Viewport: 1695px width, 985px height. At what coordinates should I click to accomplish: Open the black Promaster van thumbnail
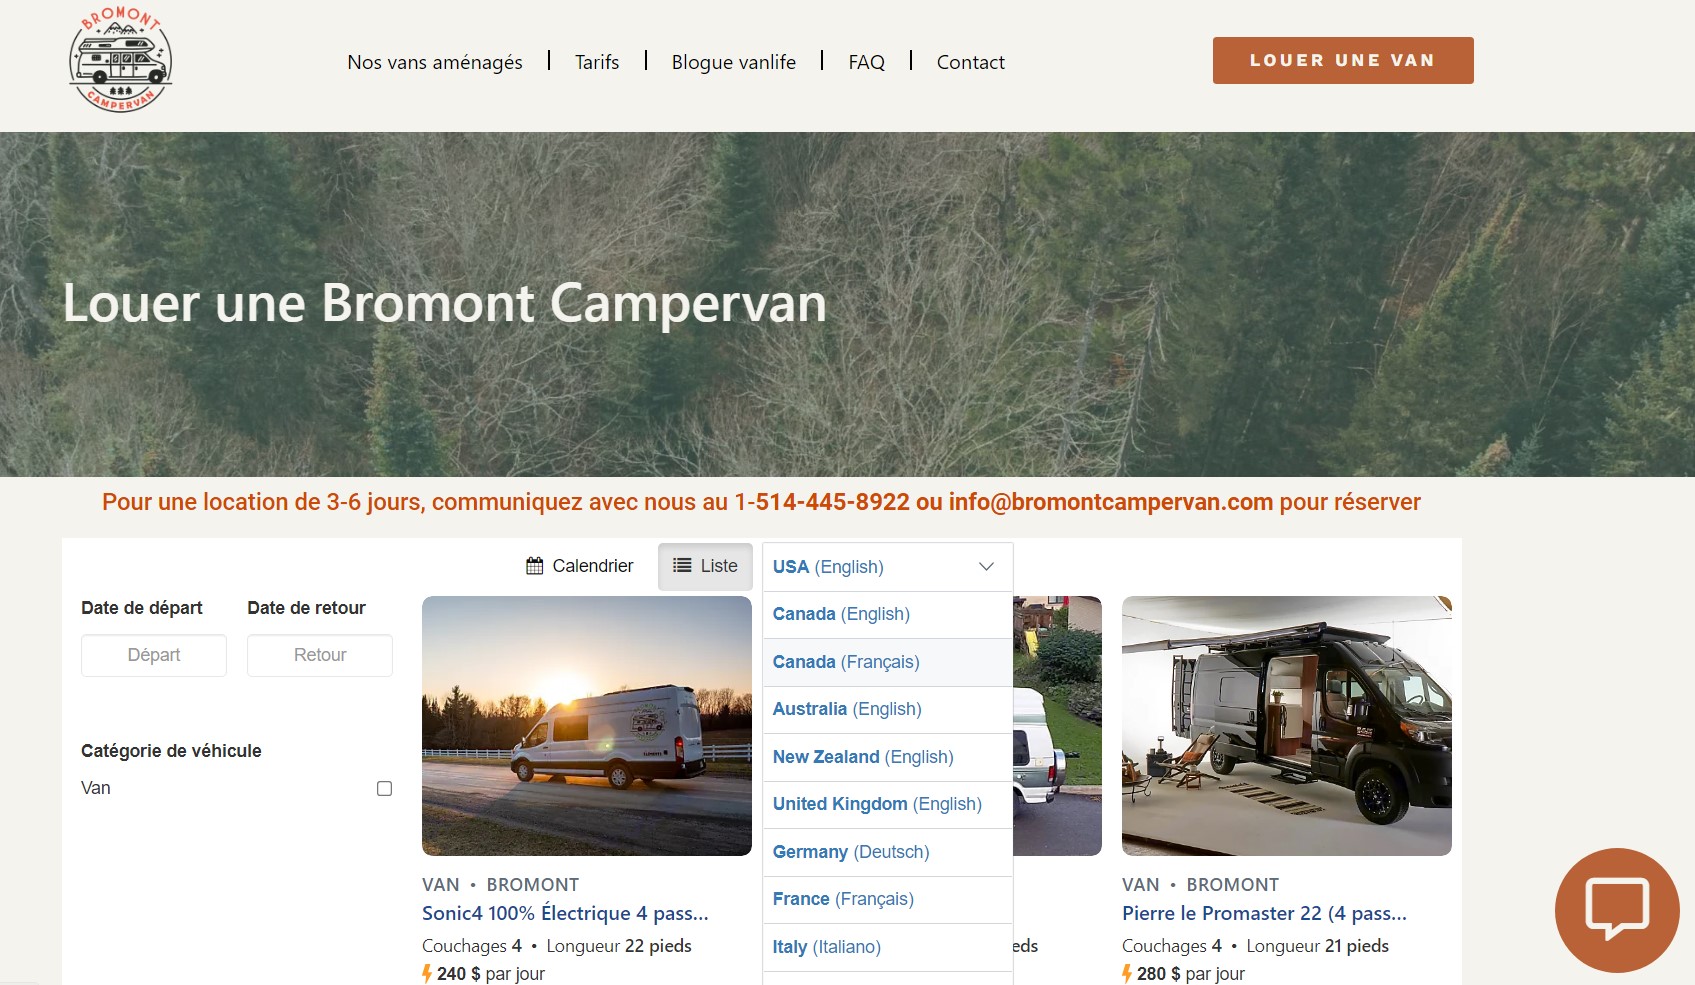1287,726
